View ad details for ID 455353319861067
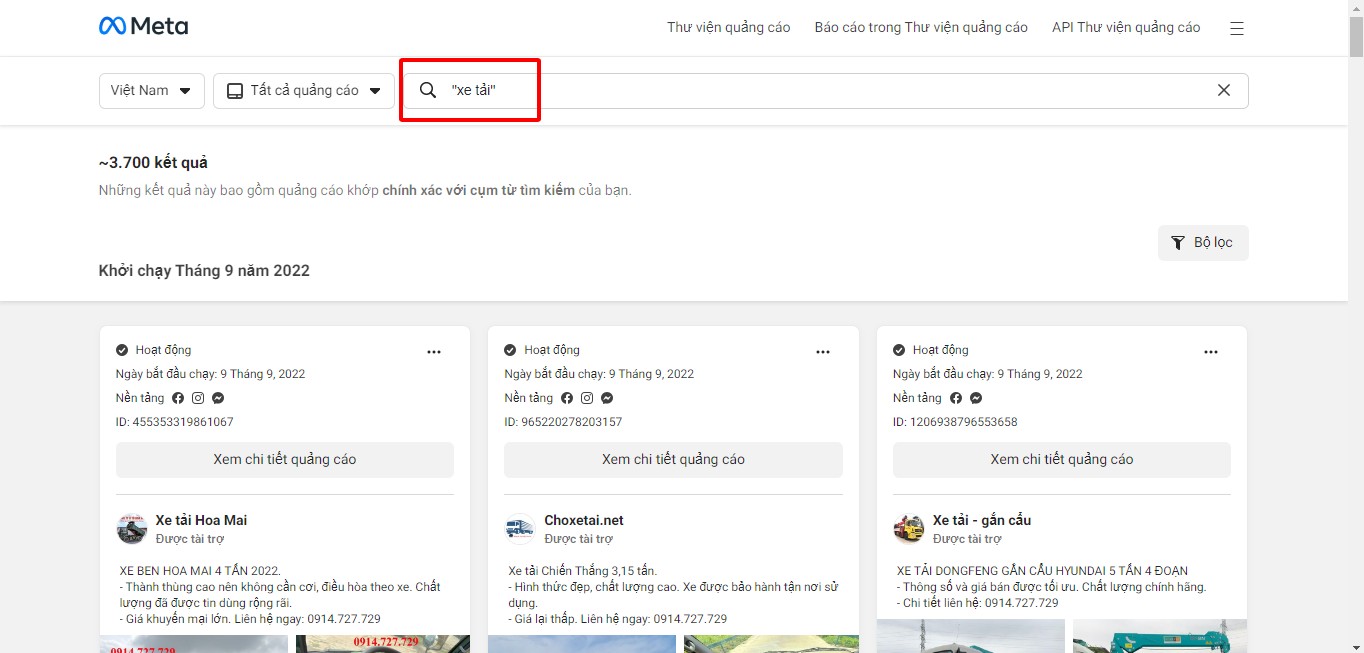Viewport: 1364px width, 653px height. point(285,460)
